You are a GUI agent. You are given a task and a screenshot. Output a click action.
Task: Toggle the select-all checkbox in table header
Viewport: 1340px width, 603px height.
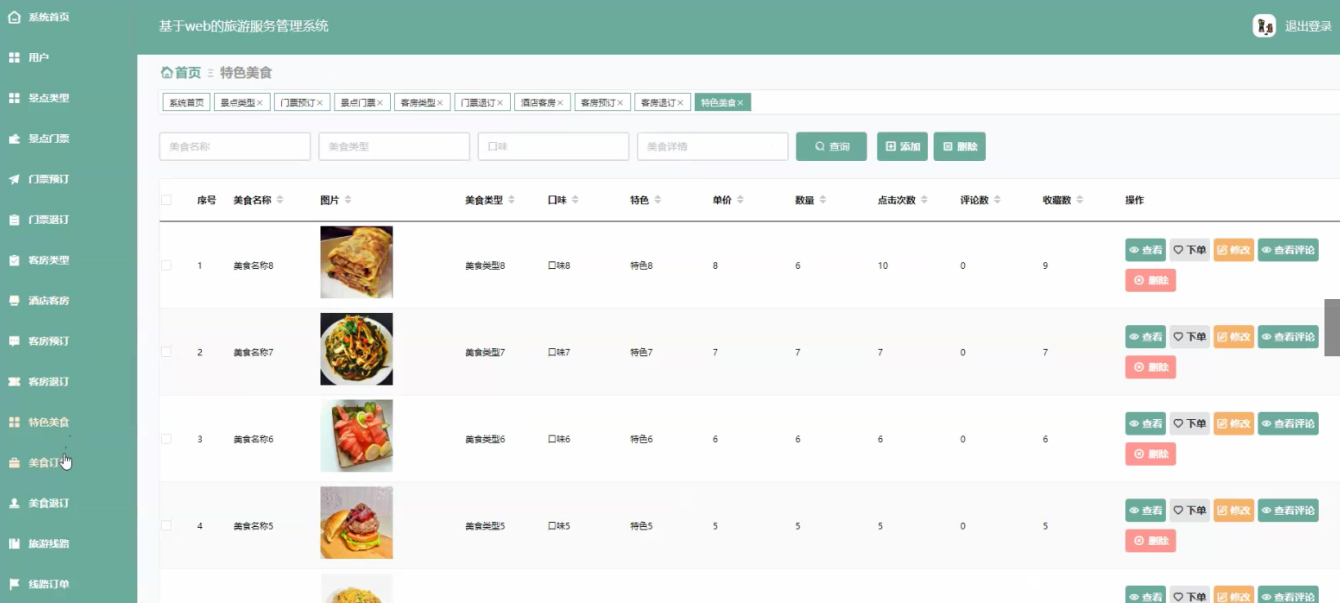click(166, 200)
